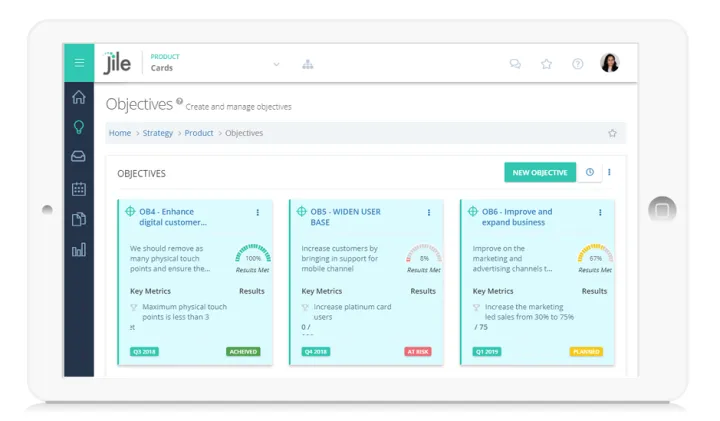Select the lightbulb Strategy sidebar icon
Image resolution: width=720 pixels, height=421 pixels.
[x=79, y=127]
